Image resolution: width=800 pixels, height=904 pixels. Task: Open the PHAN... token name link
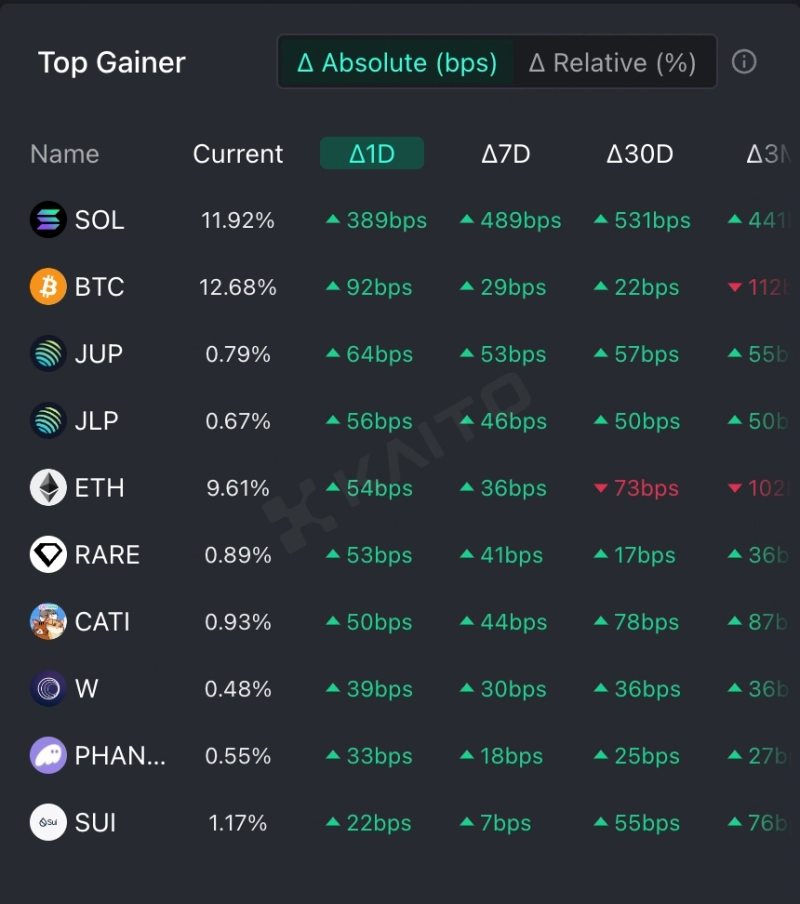click(120, 756)
